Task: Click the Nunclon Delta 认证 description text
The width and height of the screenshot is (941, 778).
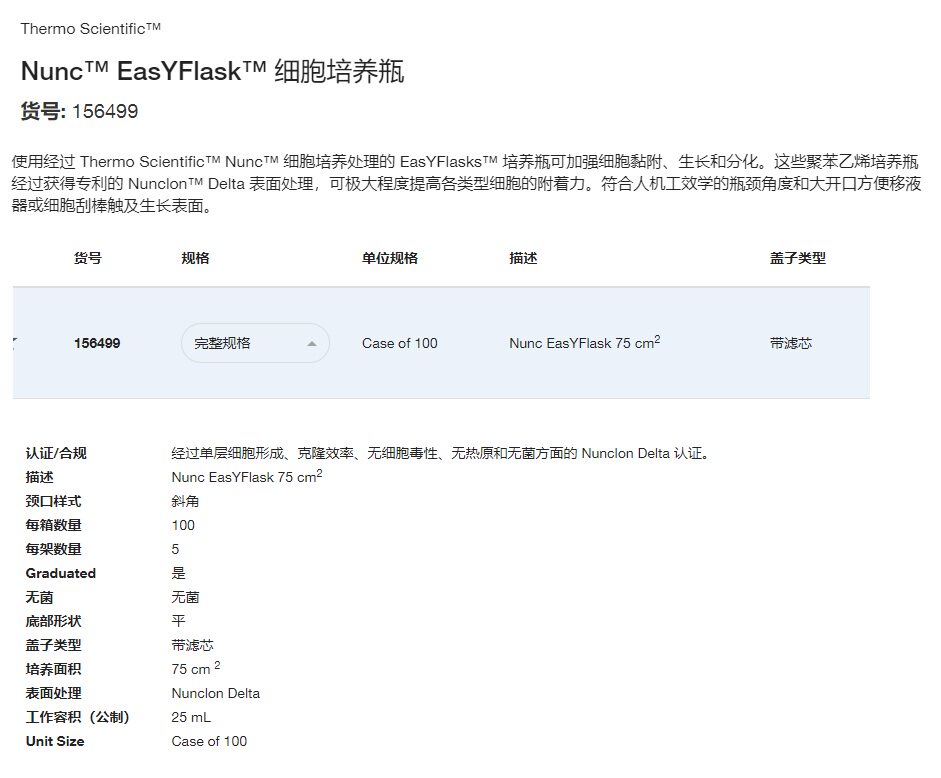Action: [x=440, y=453]
